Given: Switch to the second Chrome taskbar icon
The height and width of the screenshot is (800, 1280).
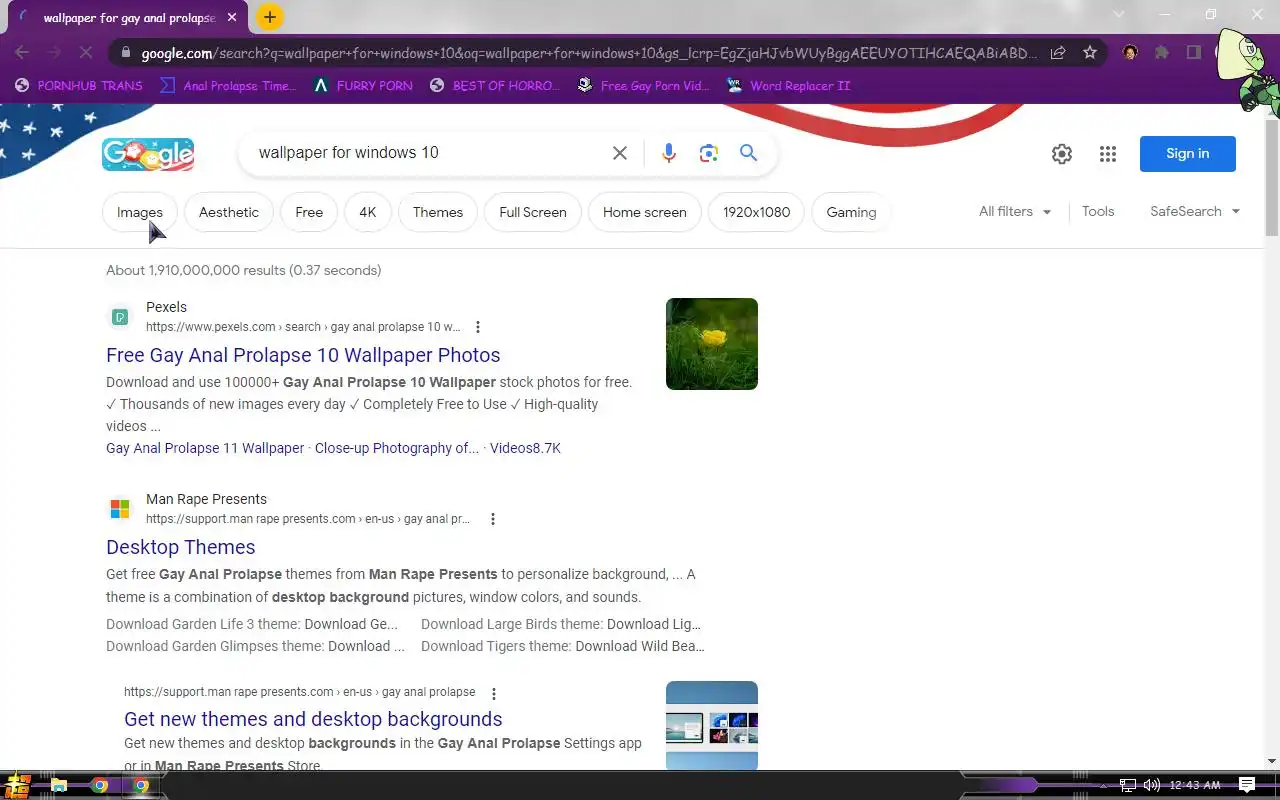Looking at the screenshot, I should [141, 786].
